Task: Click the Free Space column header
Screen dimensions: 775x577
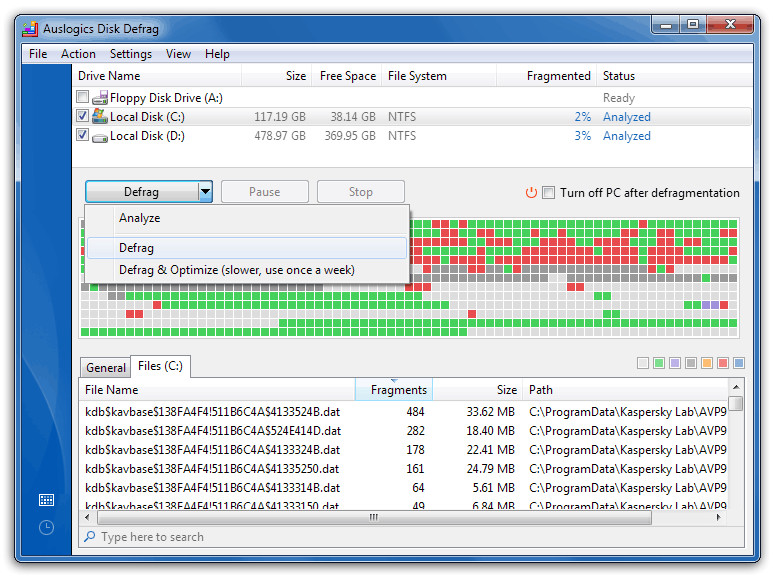Action: [x=347, y=76]
